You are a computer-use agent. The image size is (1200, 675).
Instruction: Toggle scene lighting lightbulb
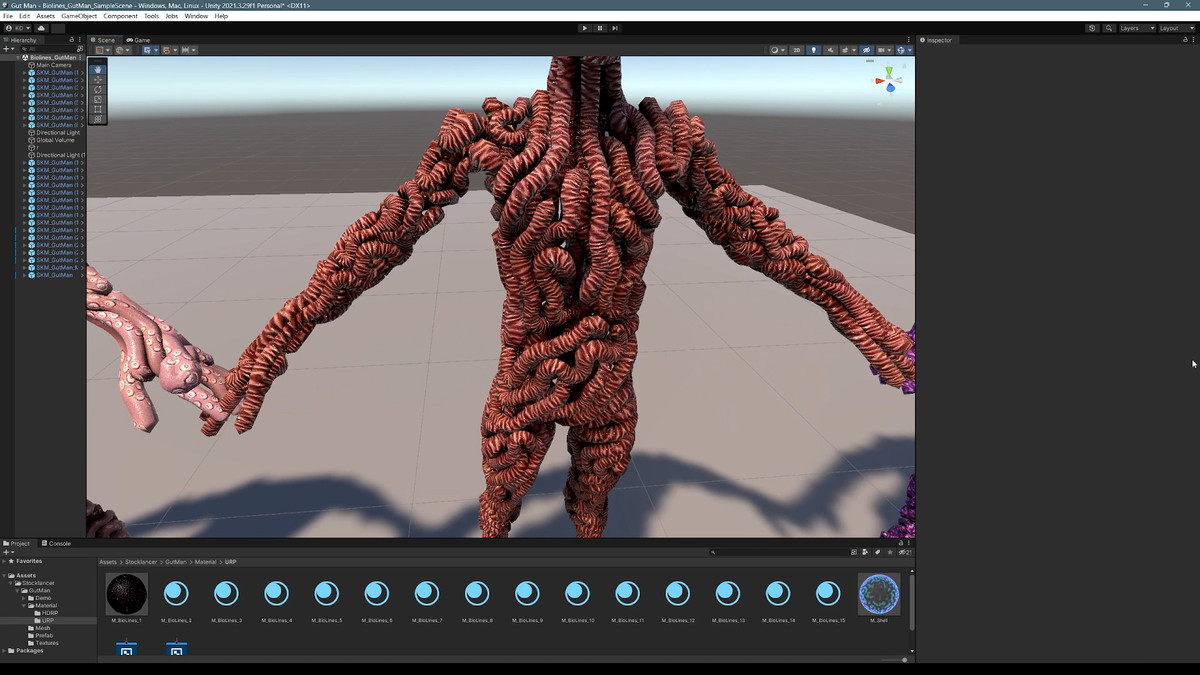(813, 50)
